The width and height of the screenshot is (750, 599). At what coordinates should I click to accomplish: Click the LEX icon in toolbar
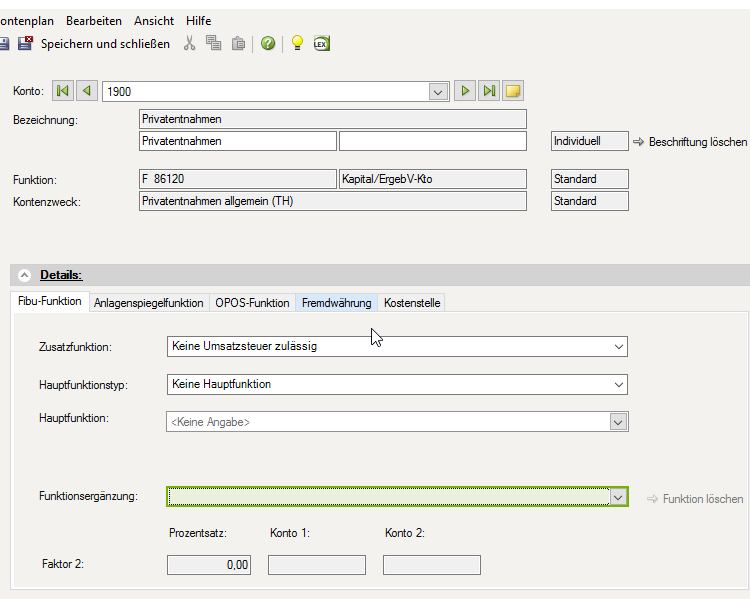click(x=321, y=44)
